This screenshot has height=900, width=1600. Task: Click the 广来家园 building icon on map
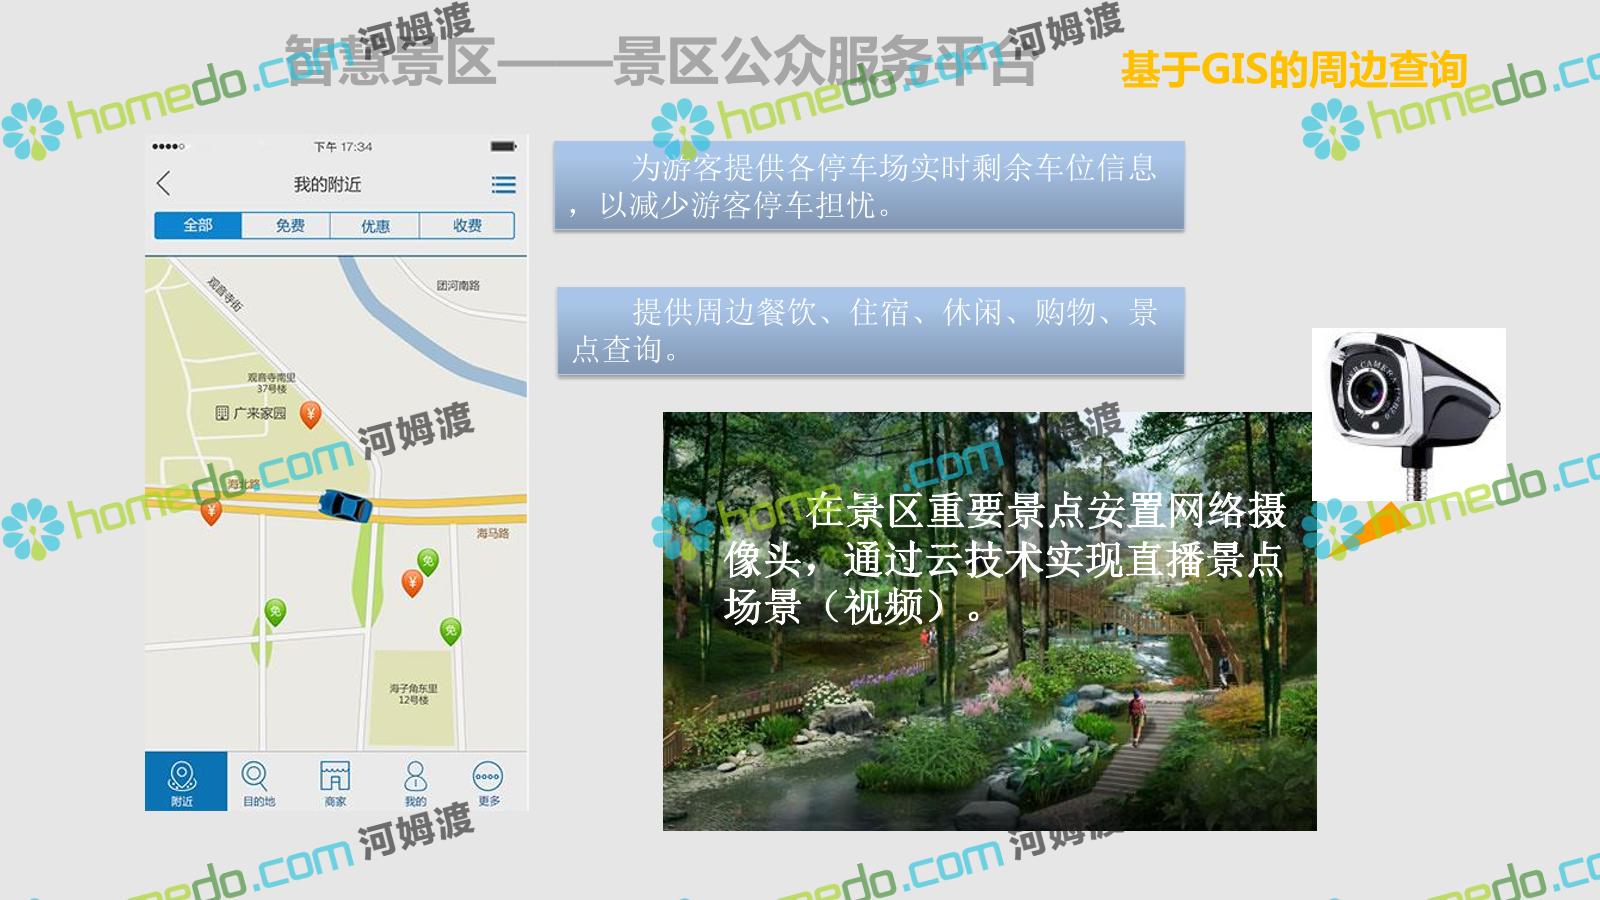click(222, 413)
